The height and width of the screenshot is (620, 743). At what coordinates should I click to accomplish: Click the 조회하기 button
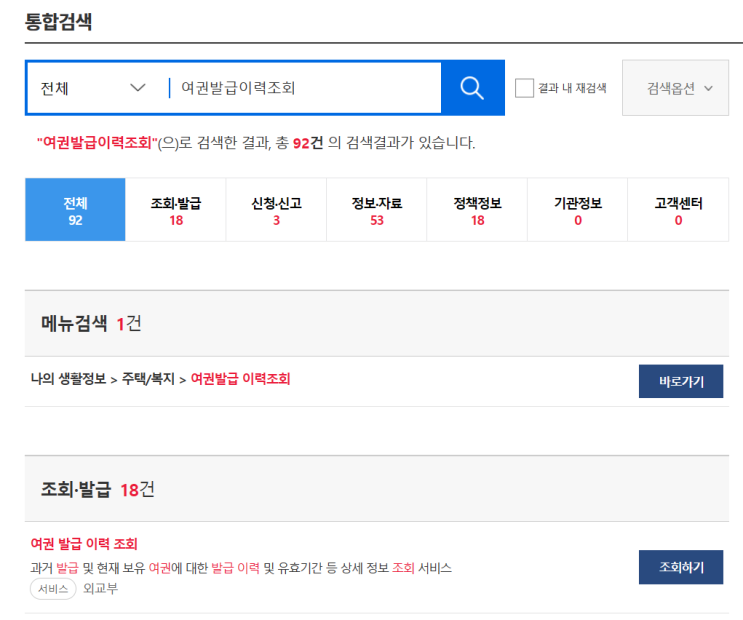coord(681,567)
